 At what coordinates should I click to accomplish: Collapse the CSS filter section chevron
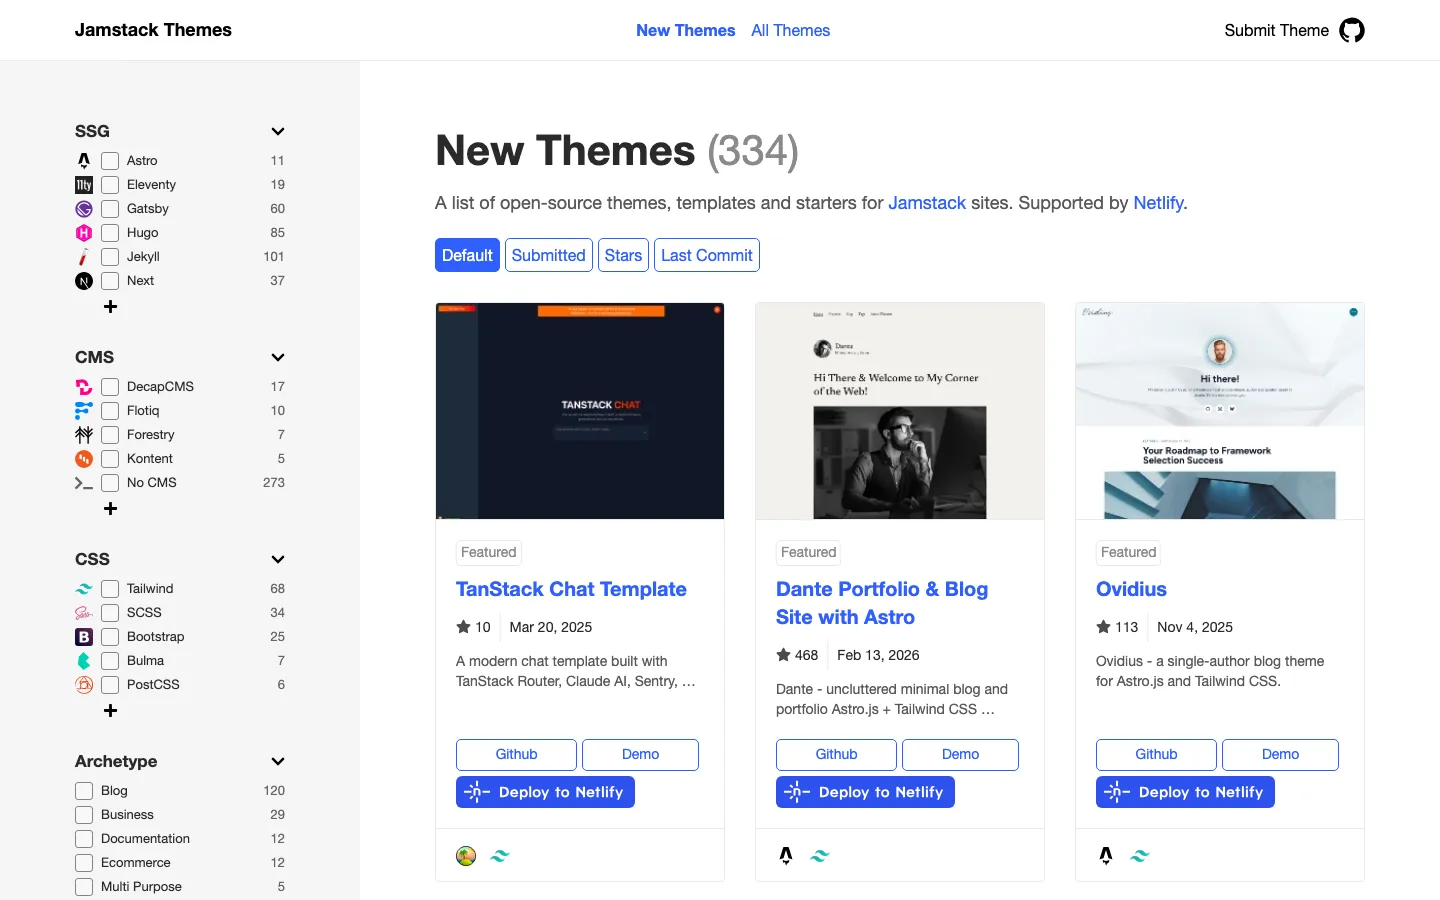point(278,559)
